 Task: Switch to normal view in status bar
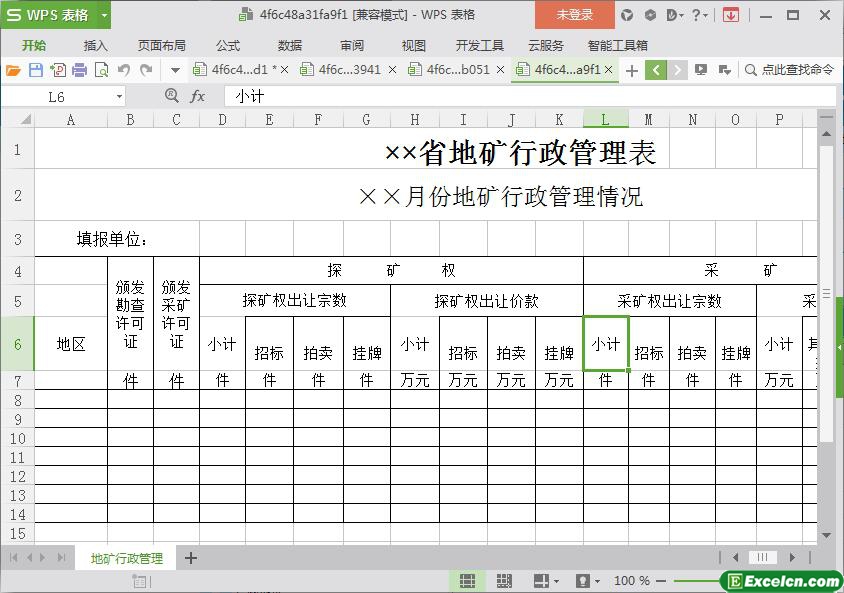point(467,581)
